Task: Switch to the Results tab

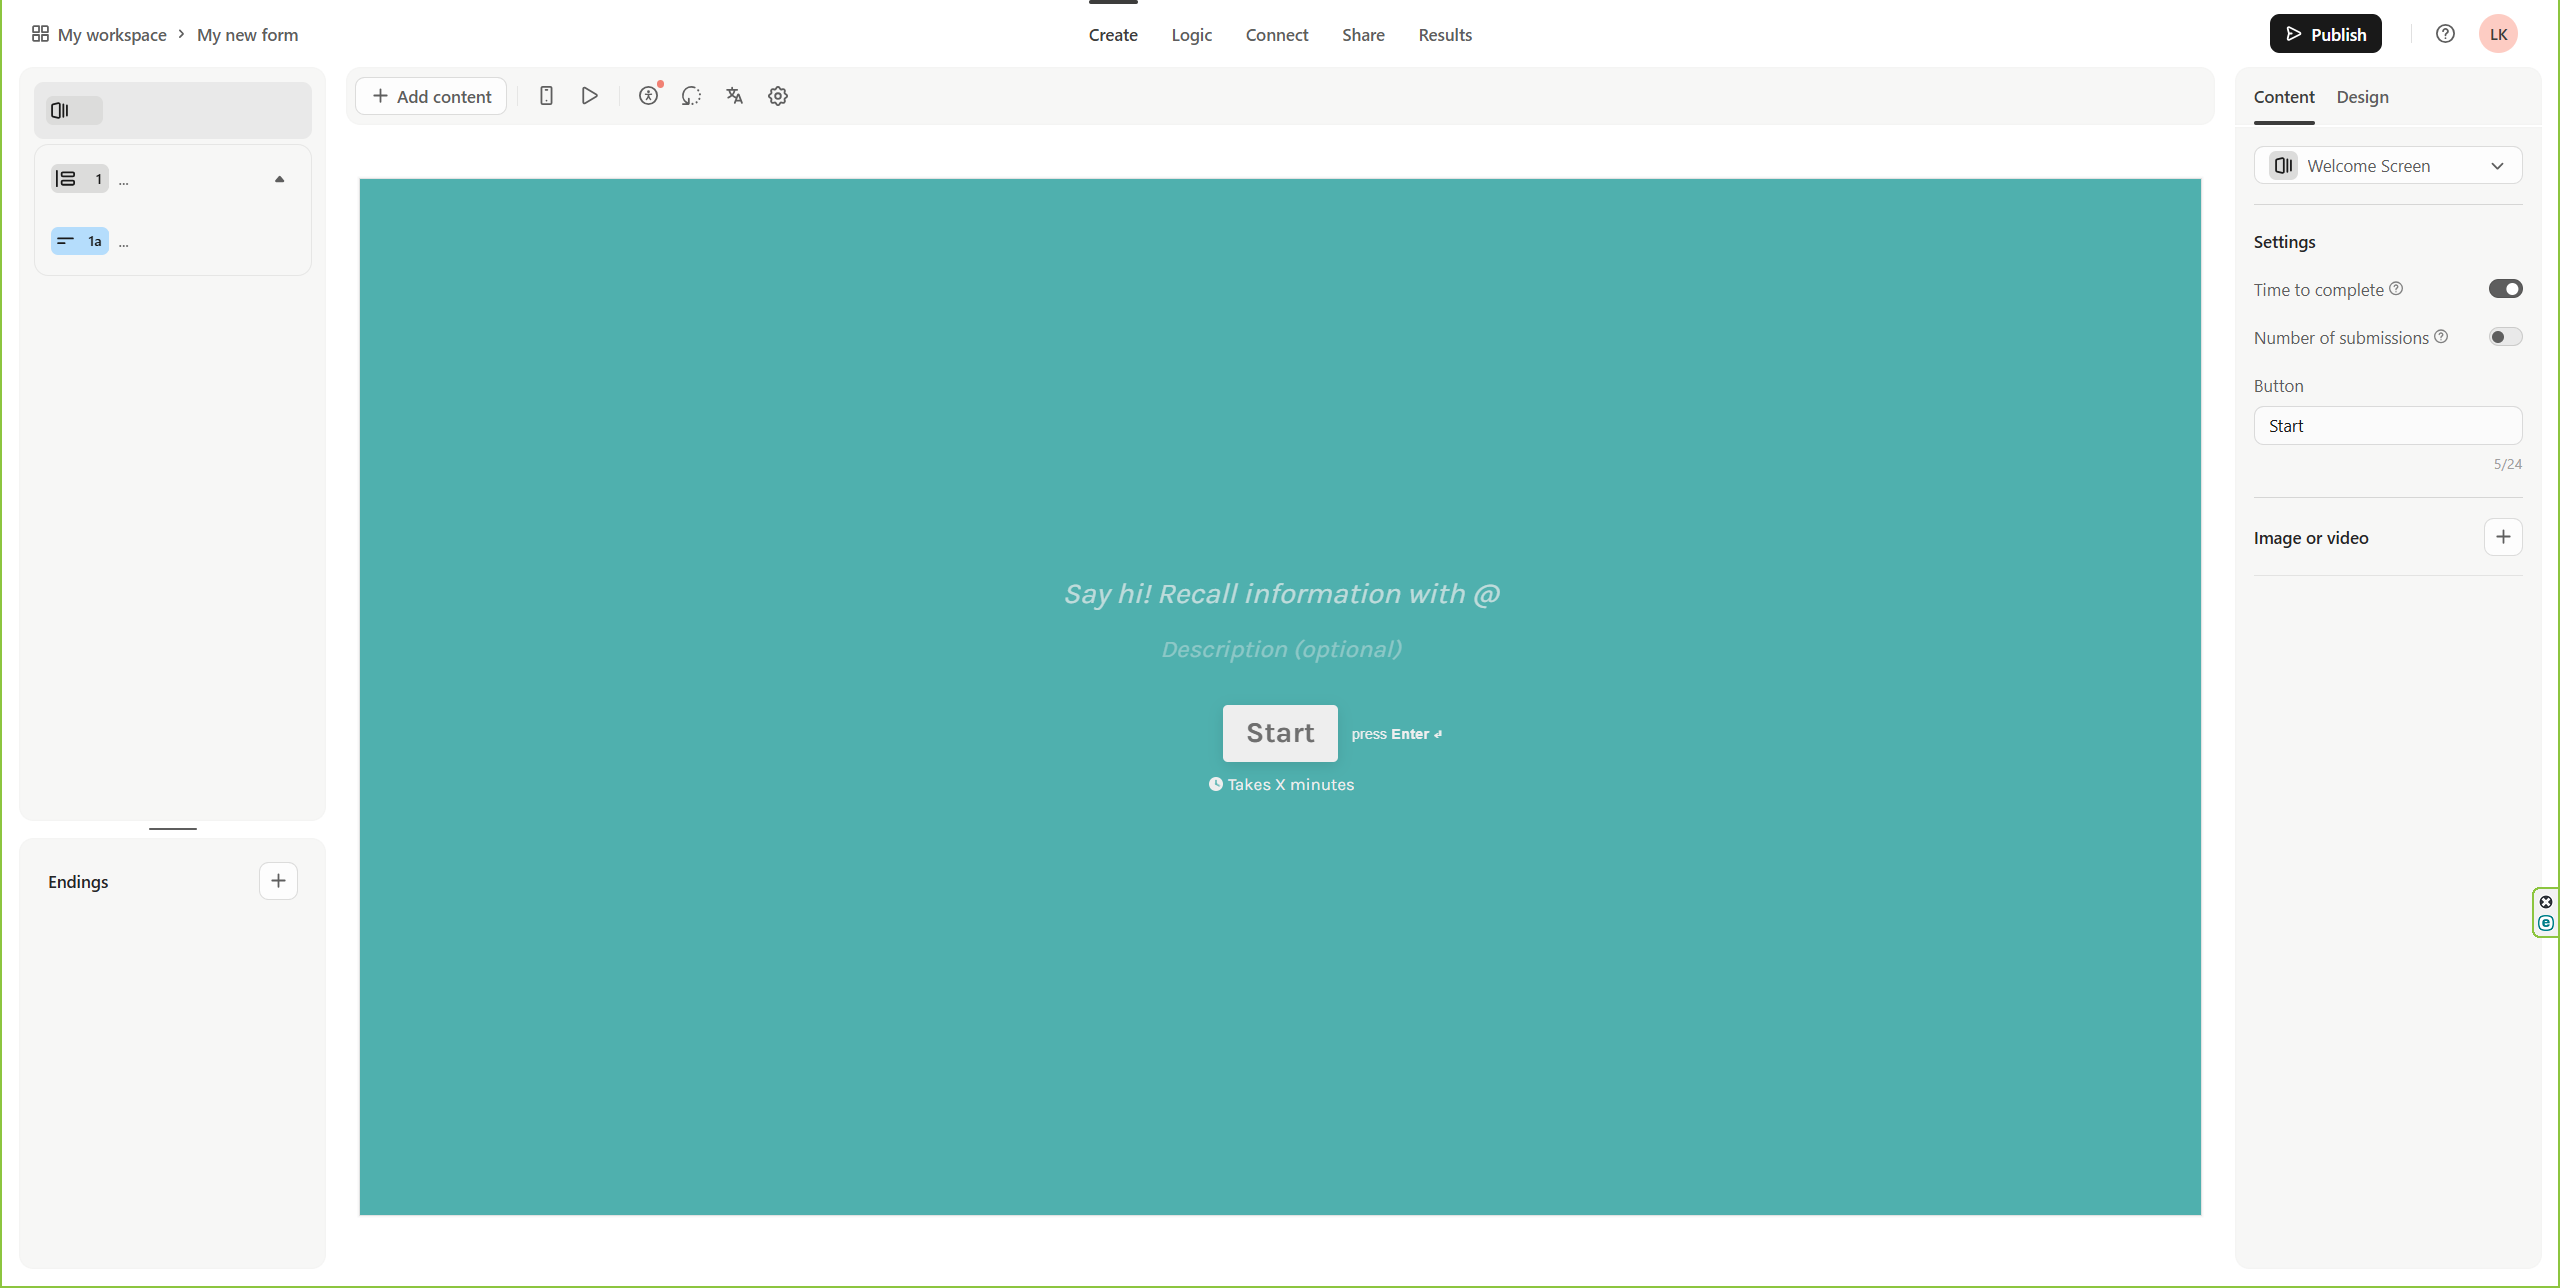Action: (x=1445, y=35)
